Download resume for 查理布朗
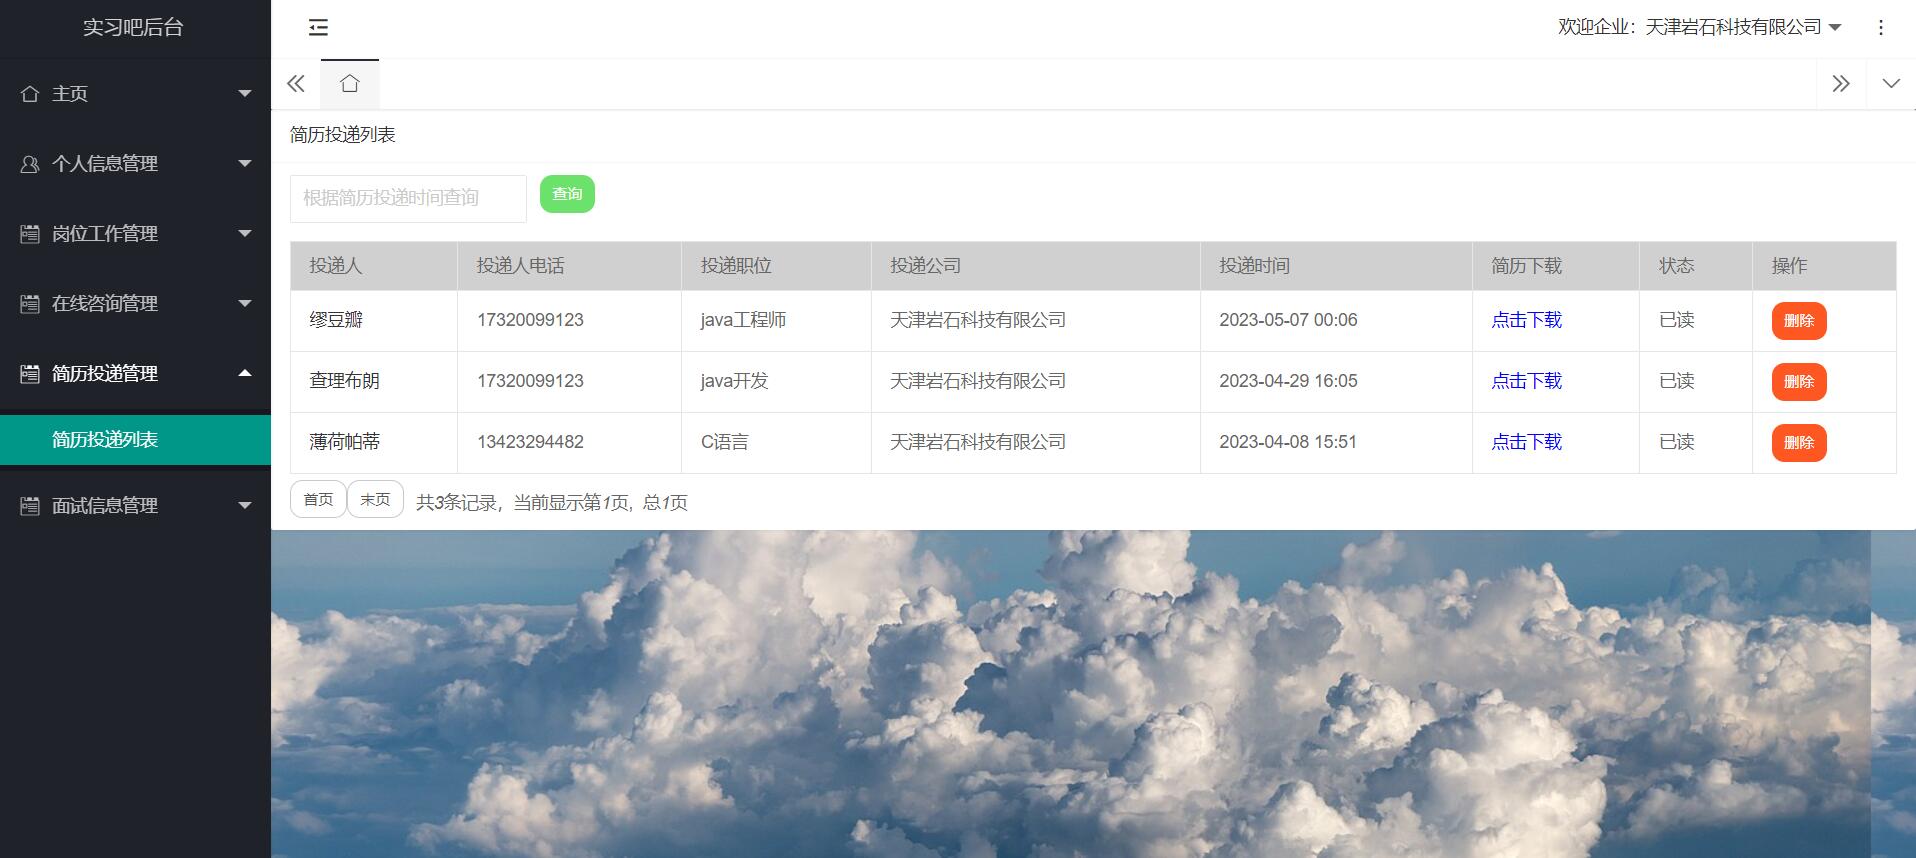 point(1526,381)
